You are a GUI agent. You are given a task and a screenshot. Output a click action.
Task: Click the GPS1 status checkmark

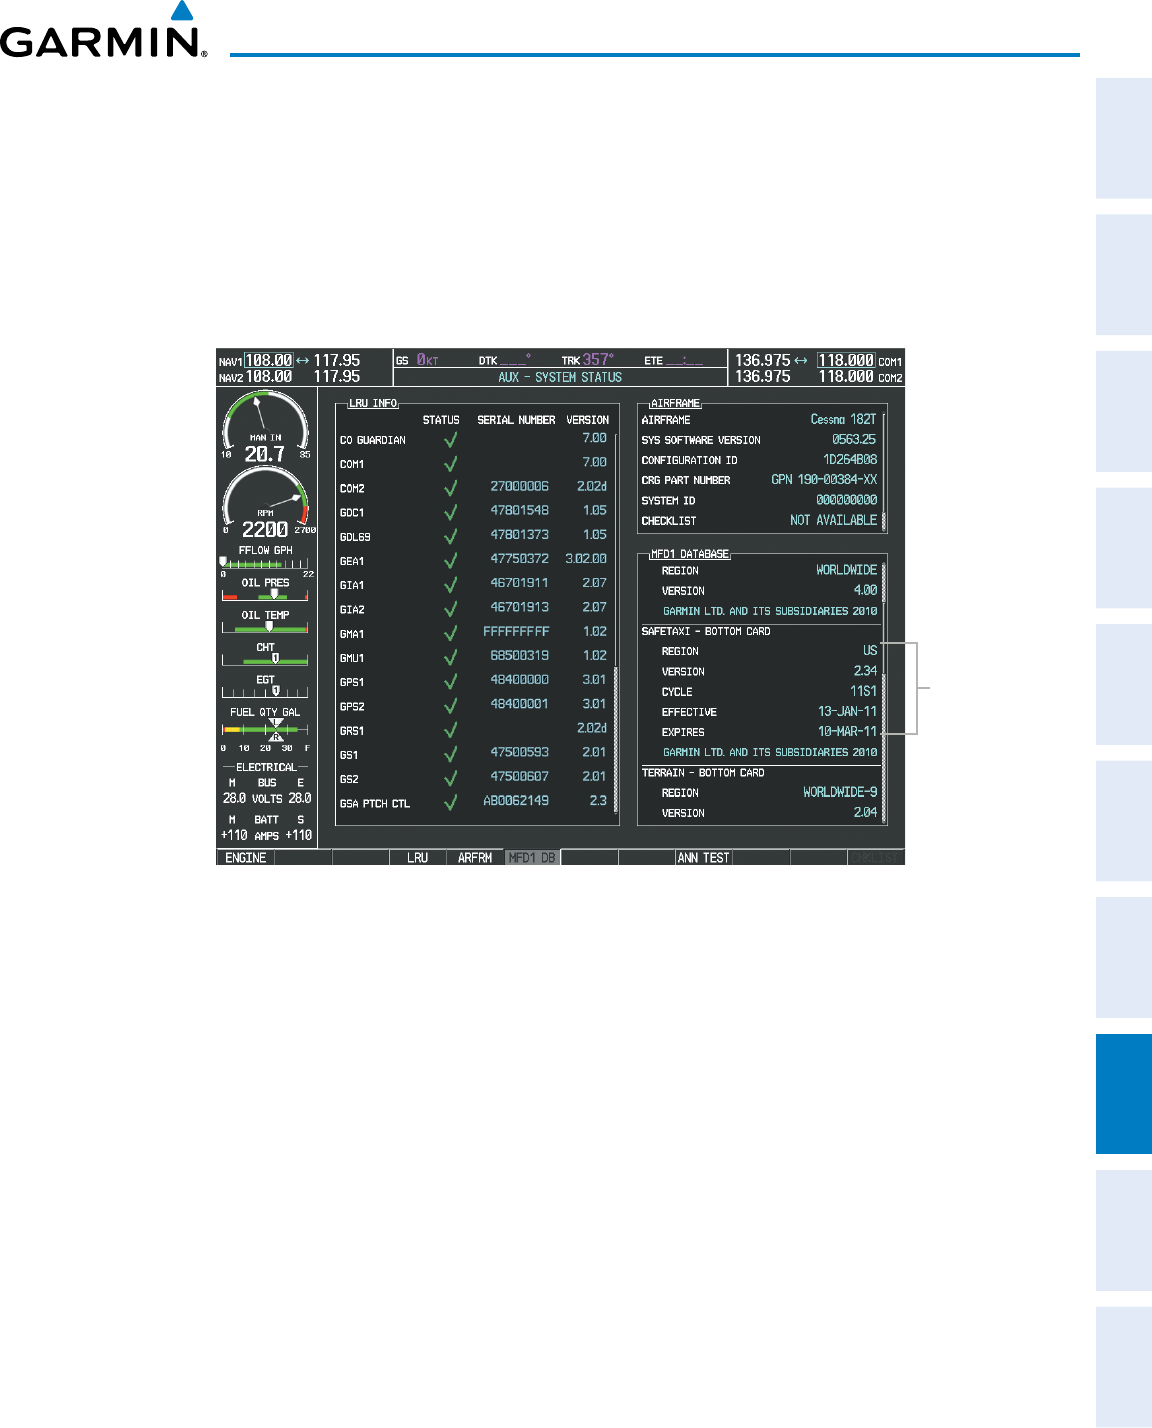click(x=451, y=682)
